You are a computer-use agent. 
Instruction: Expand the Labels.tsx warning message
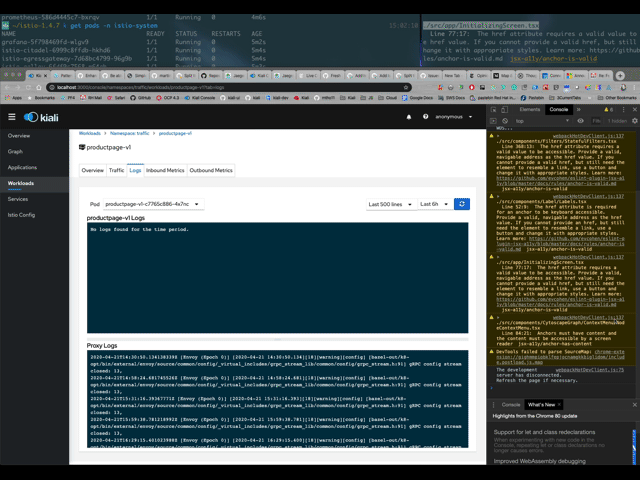pyautogui.click(x=498, y=196)
